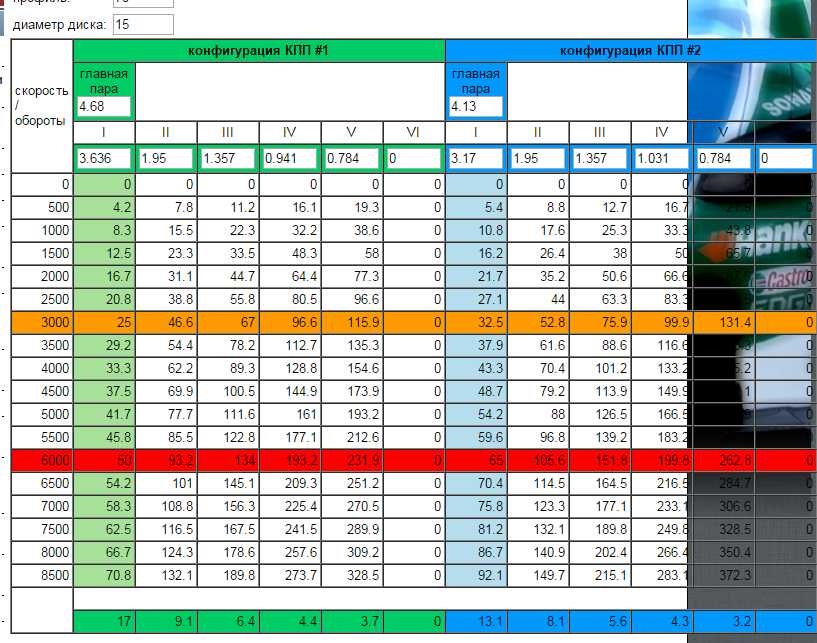Click the 135.3 cell in the 3500 row

tap(352, 345)
